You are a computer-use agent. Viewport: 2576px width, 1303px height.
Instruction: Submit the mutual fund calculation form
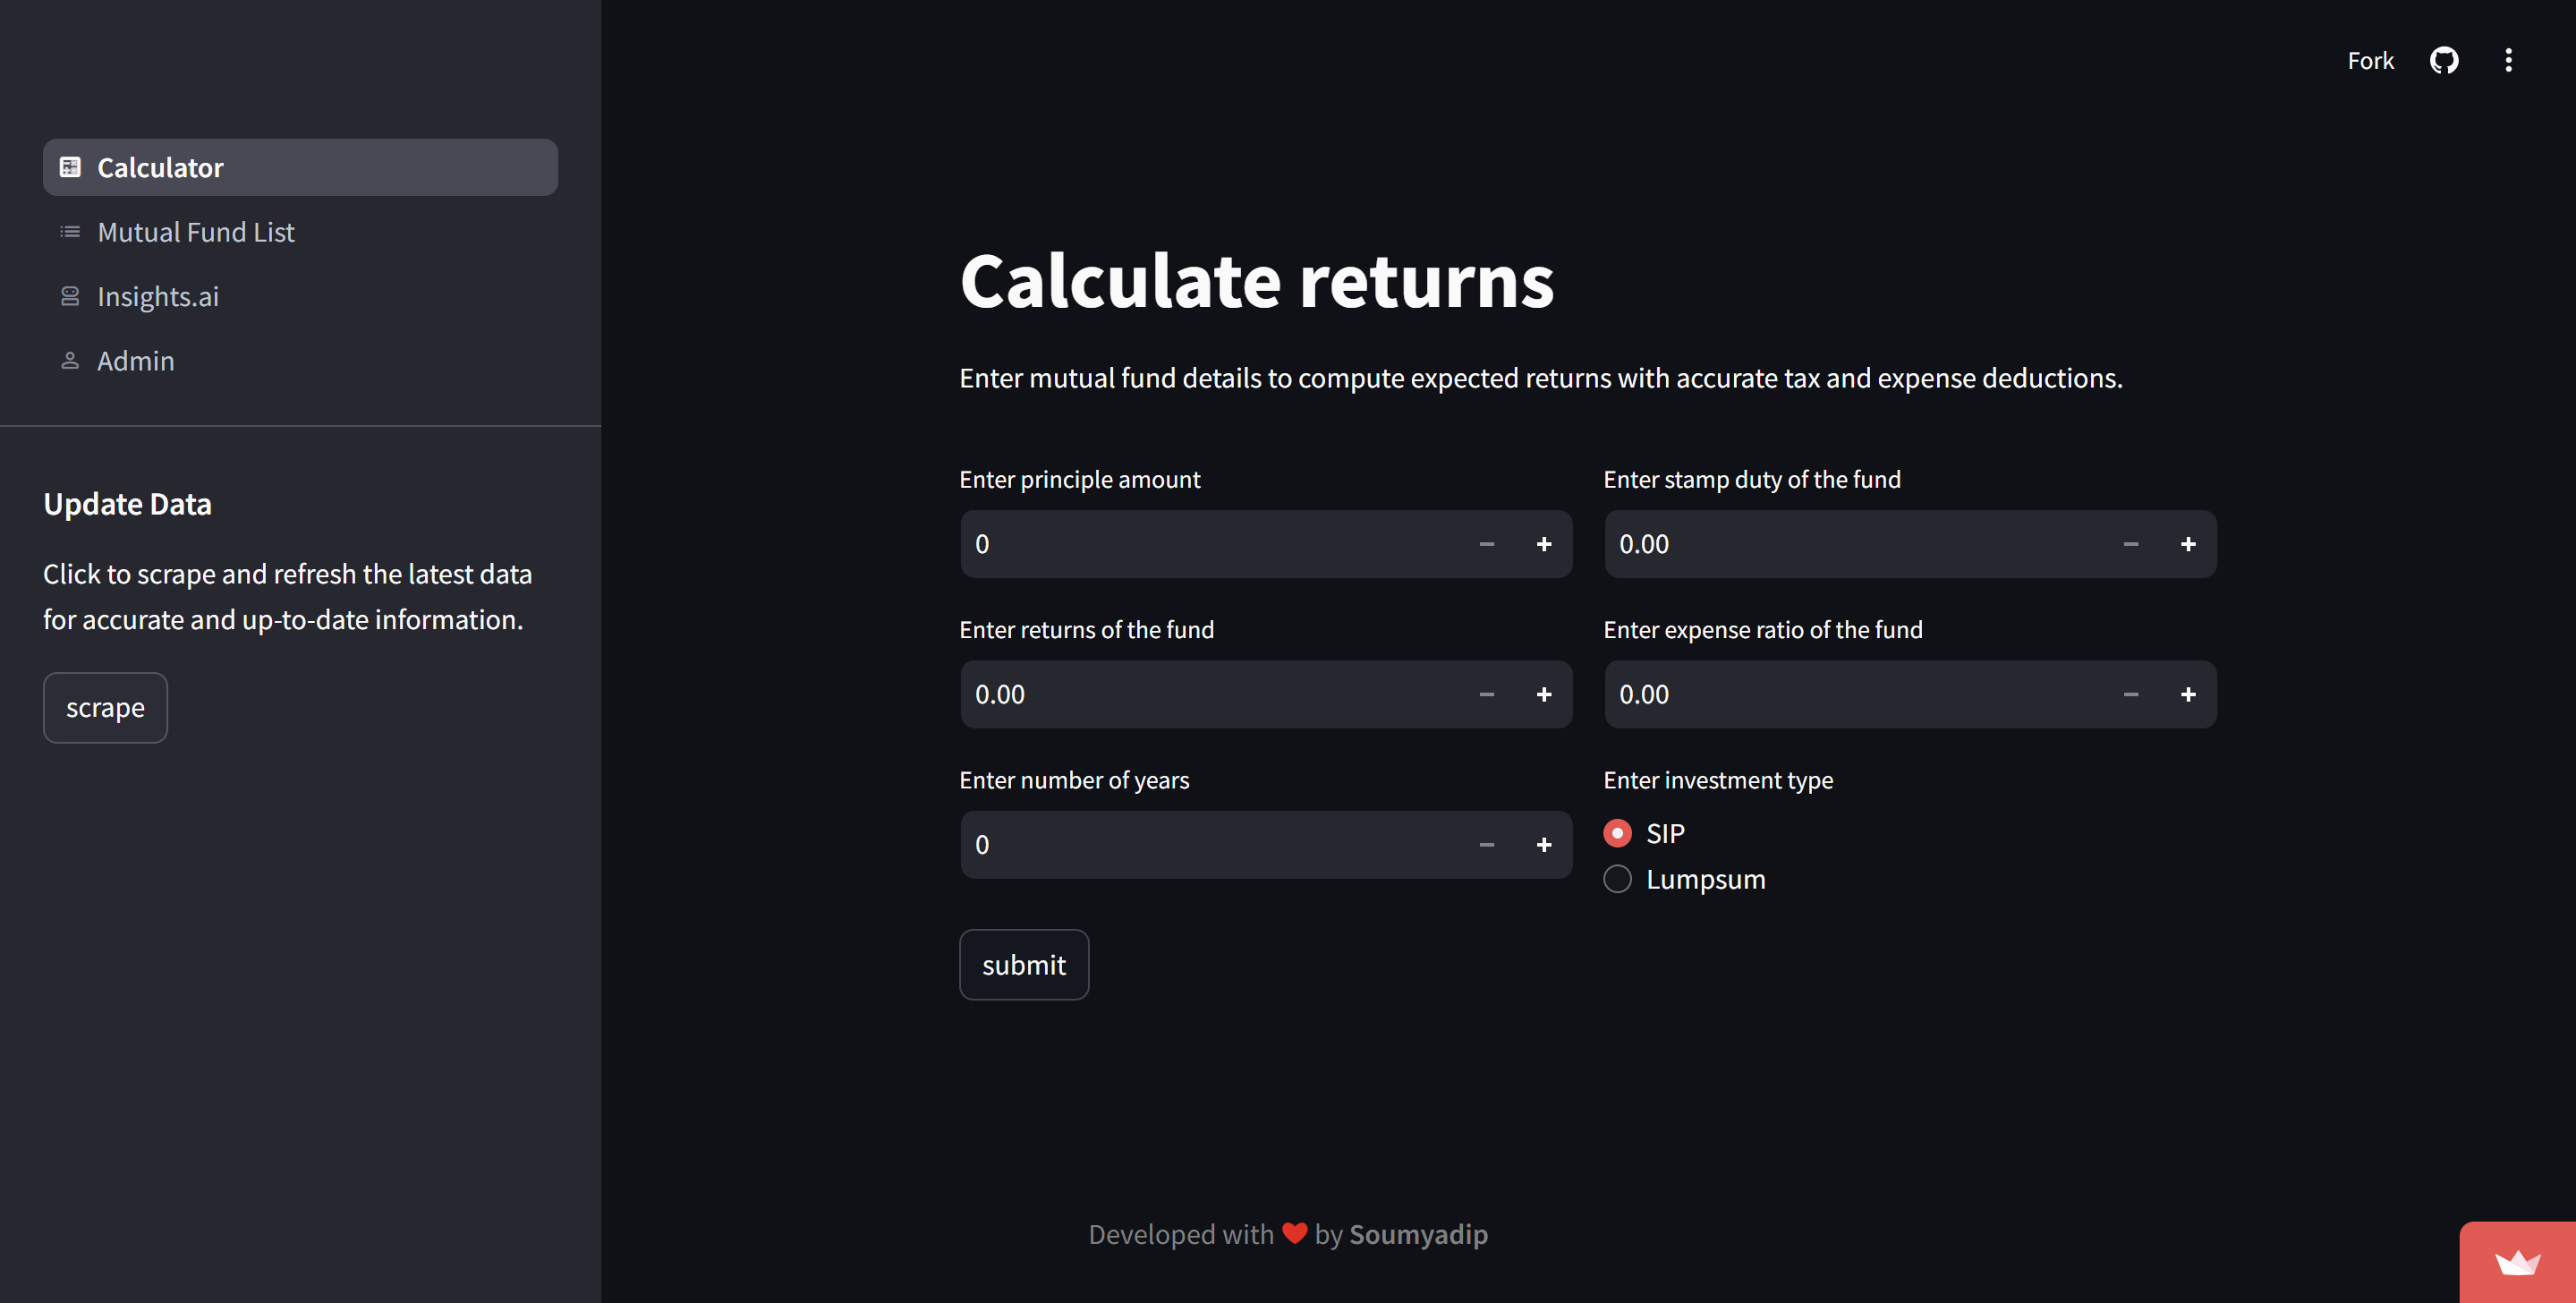[x=1023, y=964]
